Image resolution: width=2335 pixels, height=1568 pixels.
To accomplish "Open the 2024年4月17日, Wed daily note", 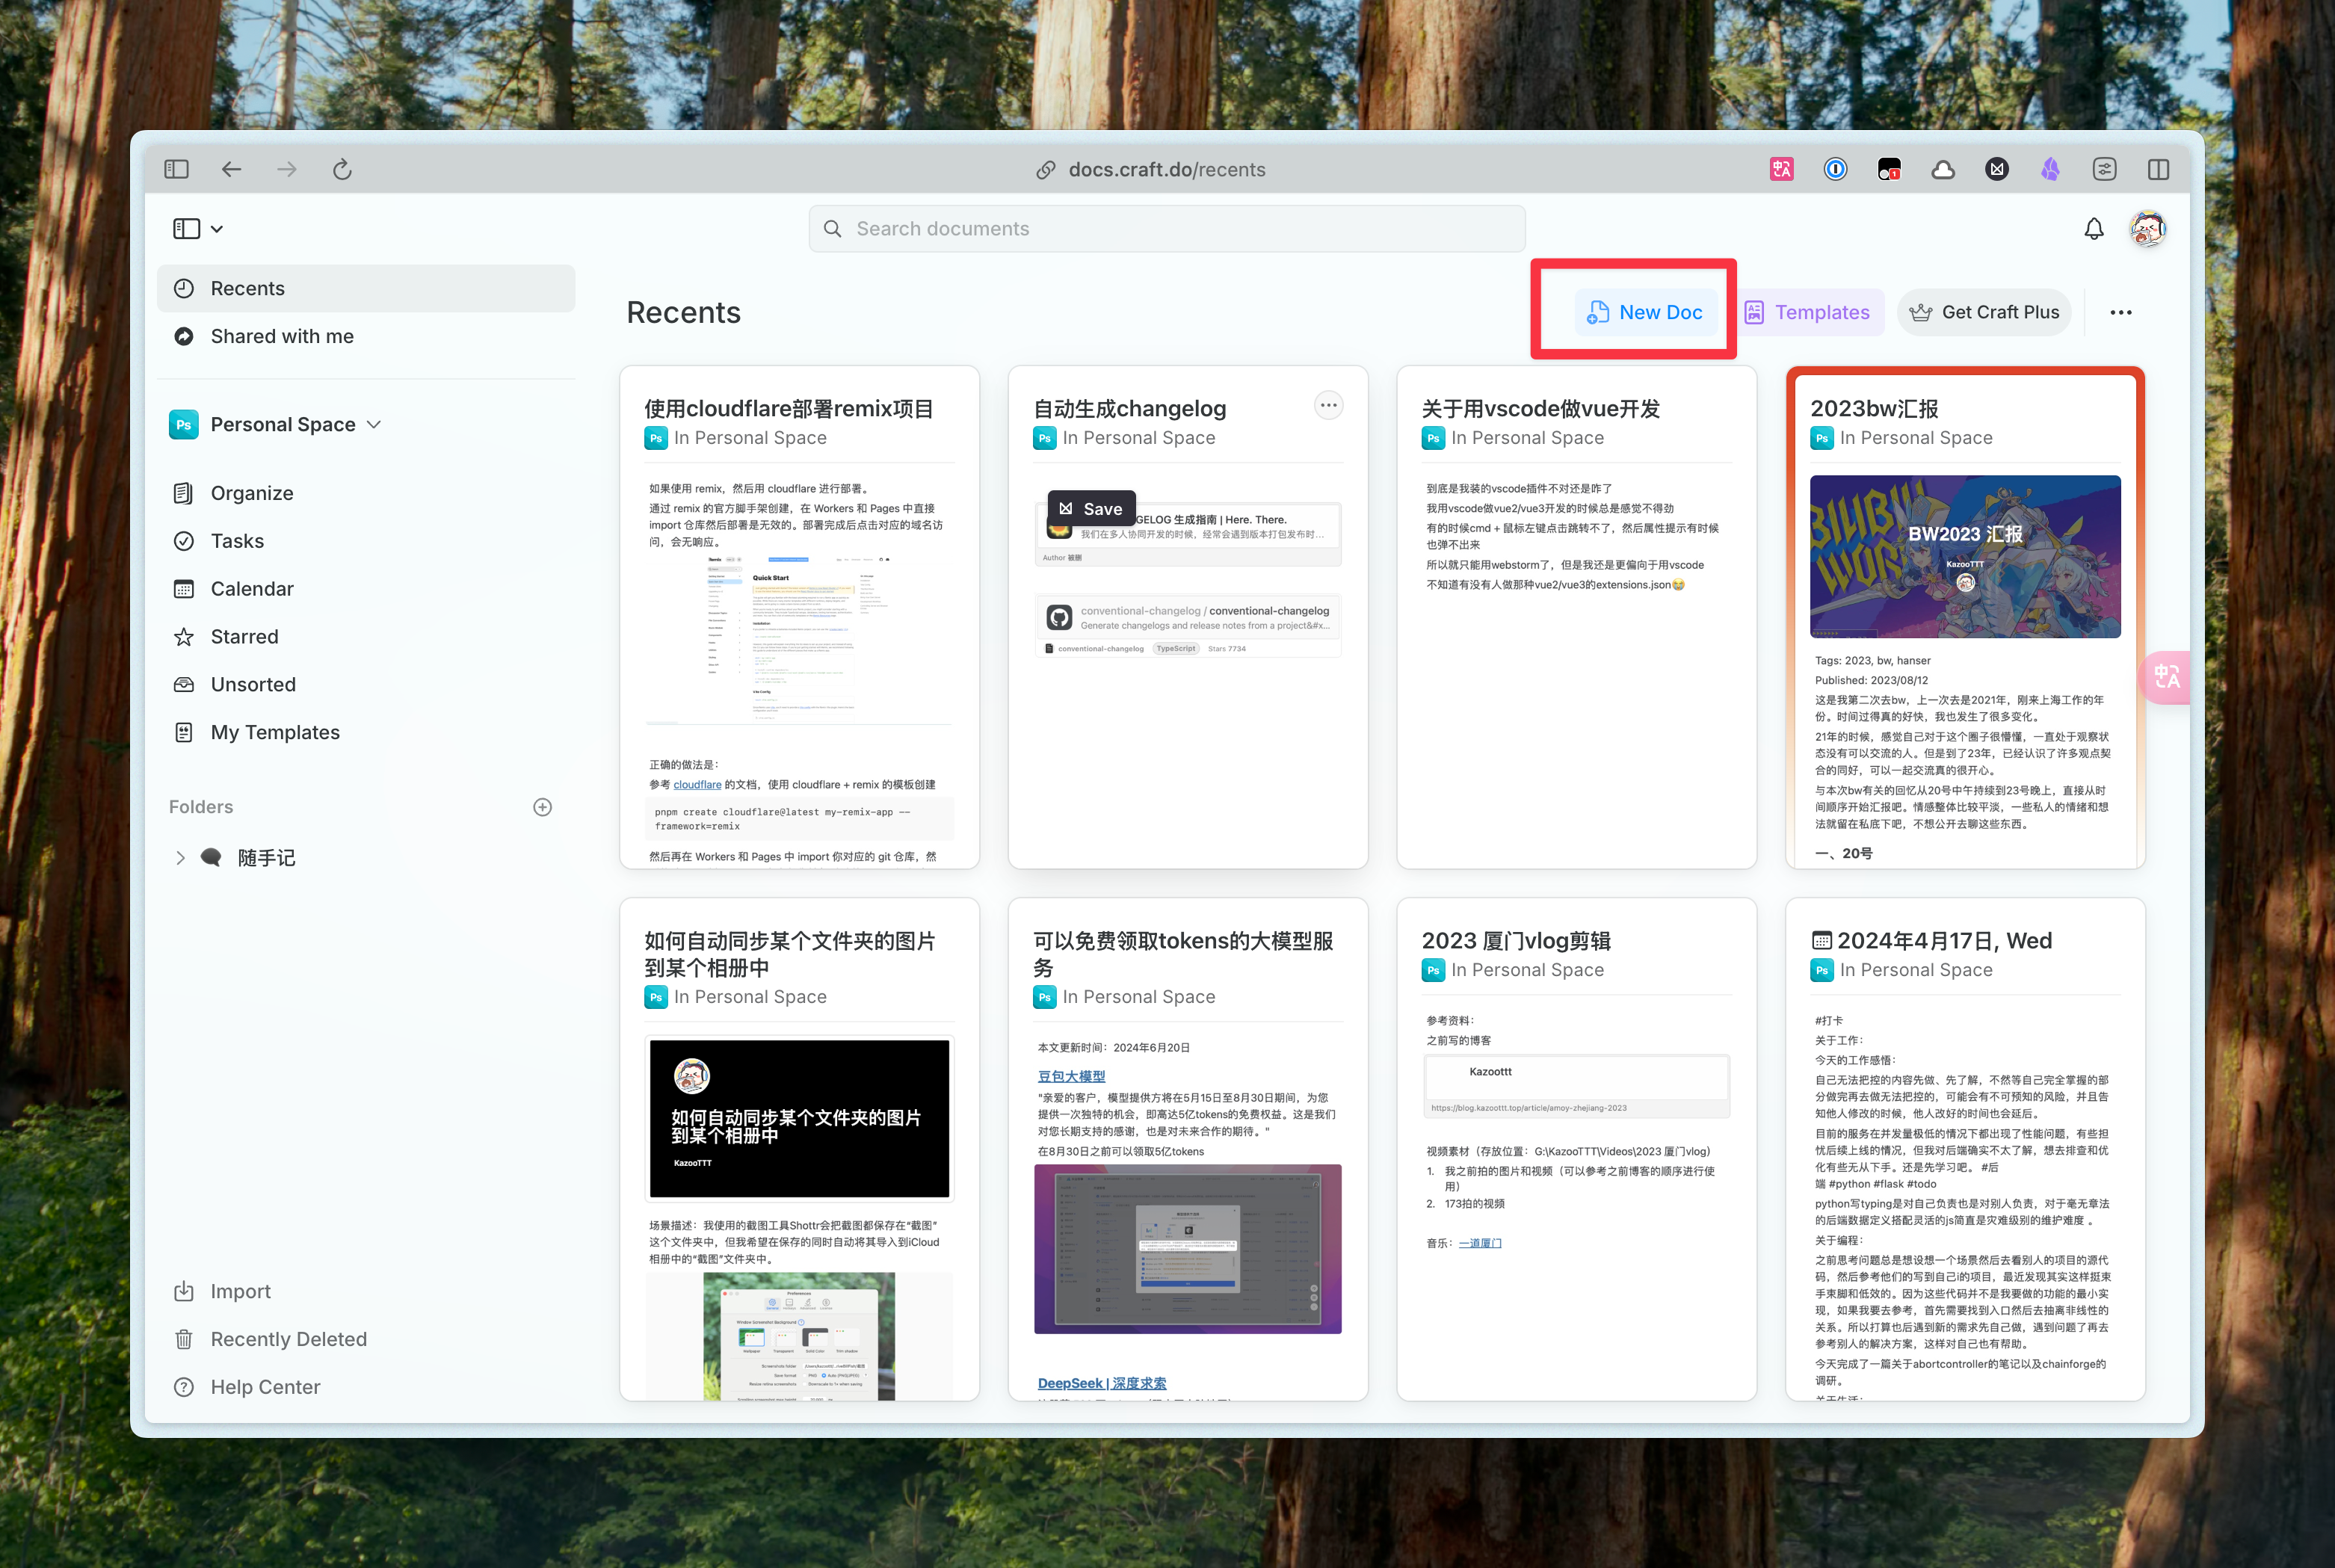I will pyautogui.click(x=1965, y=1150).
